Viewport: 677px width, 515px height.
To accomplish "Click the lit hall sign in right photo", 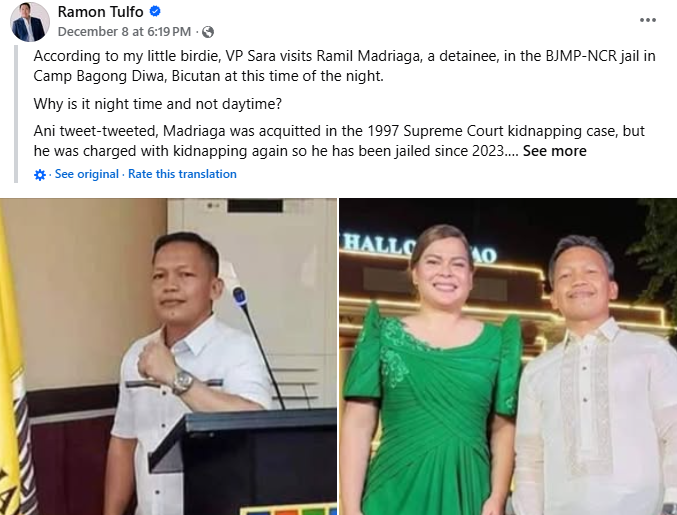I will click(x=419, y=248).
